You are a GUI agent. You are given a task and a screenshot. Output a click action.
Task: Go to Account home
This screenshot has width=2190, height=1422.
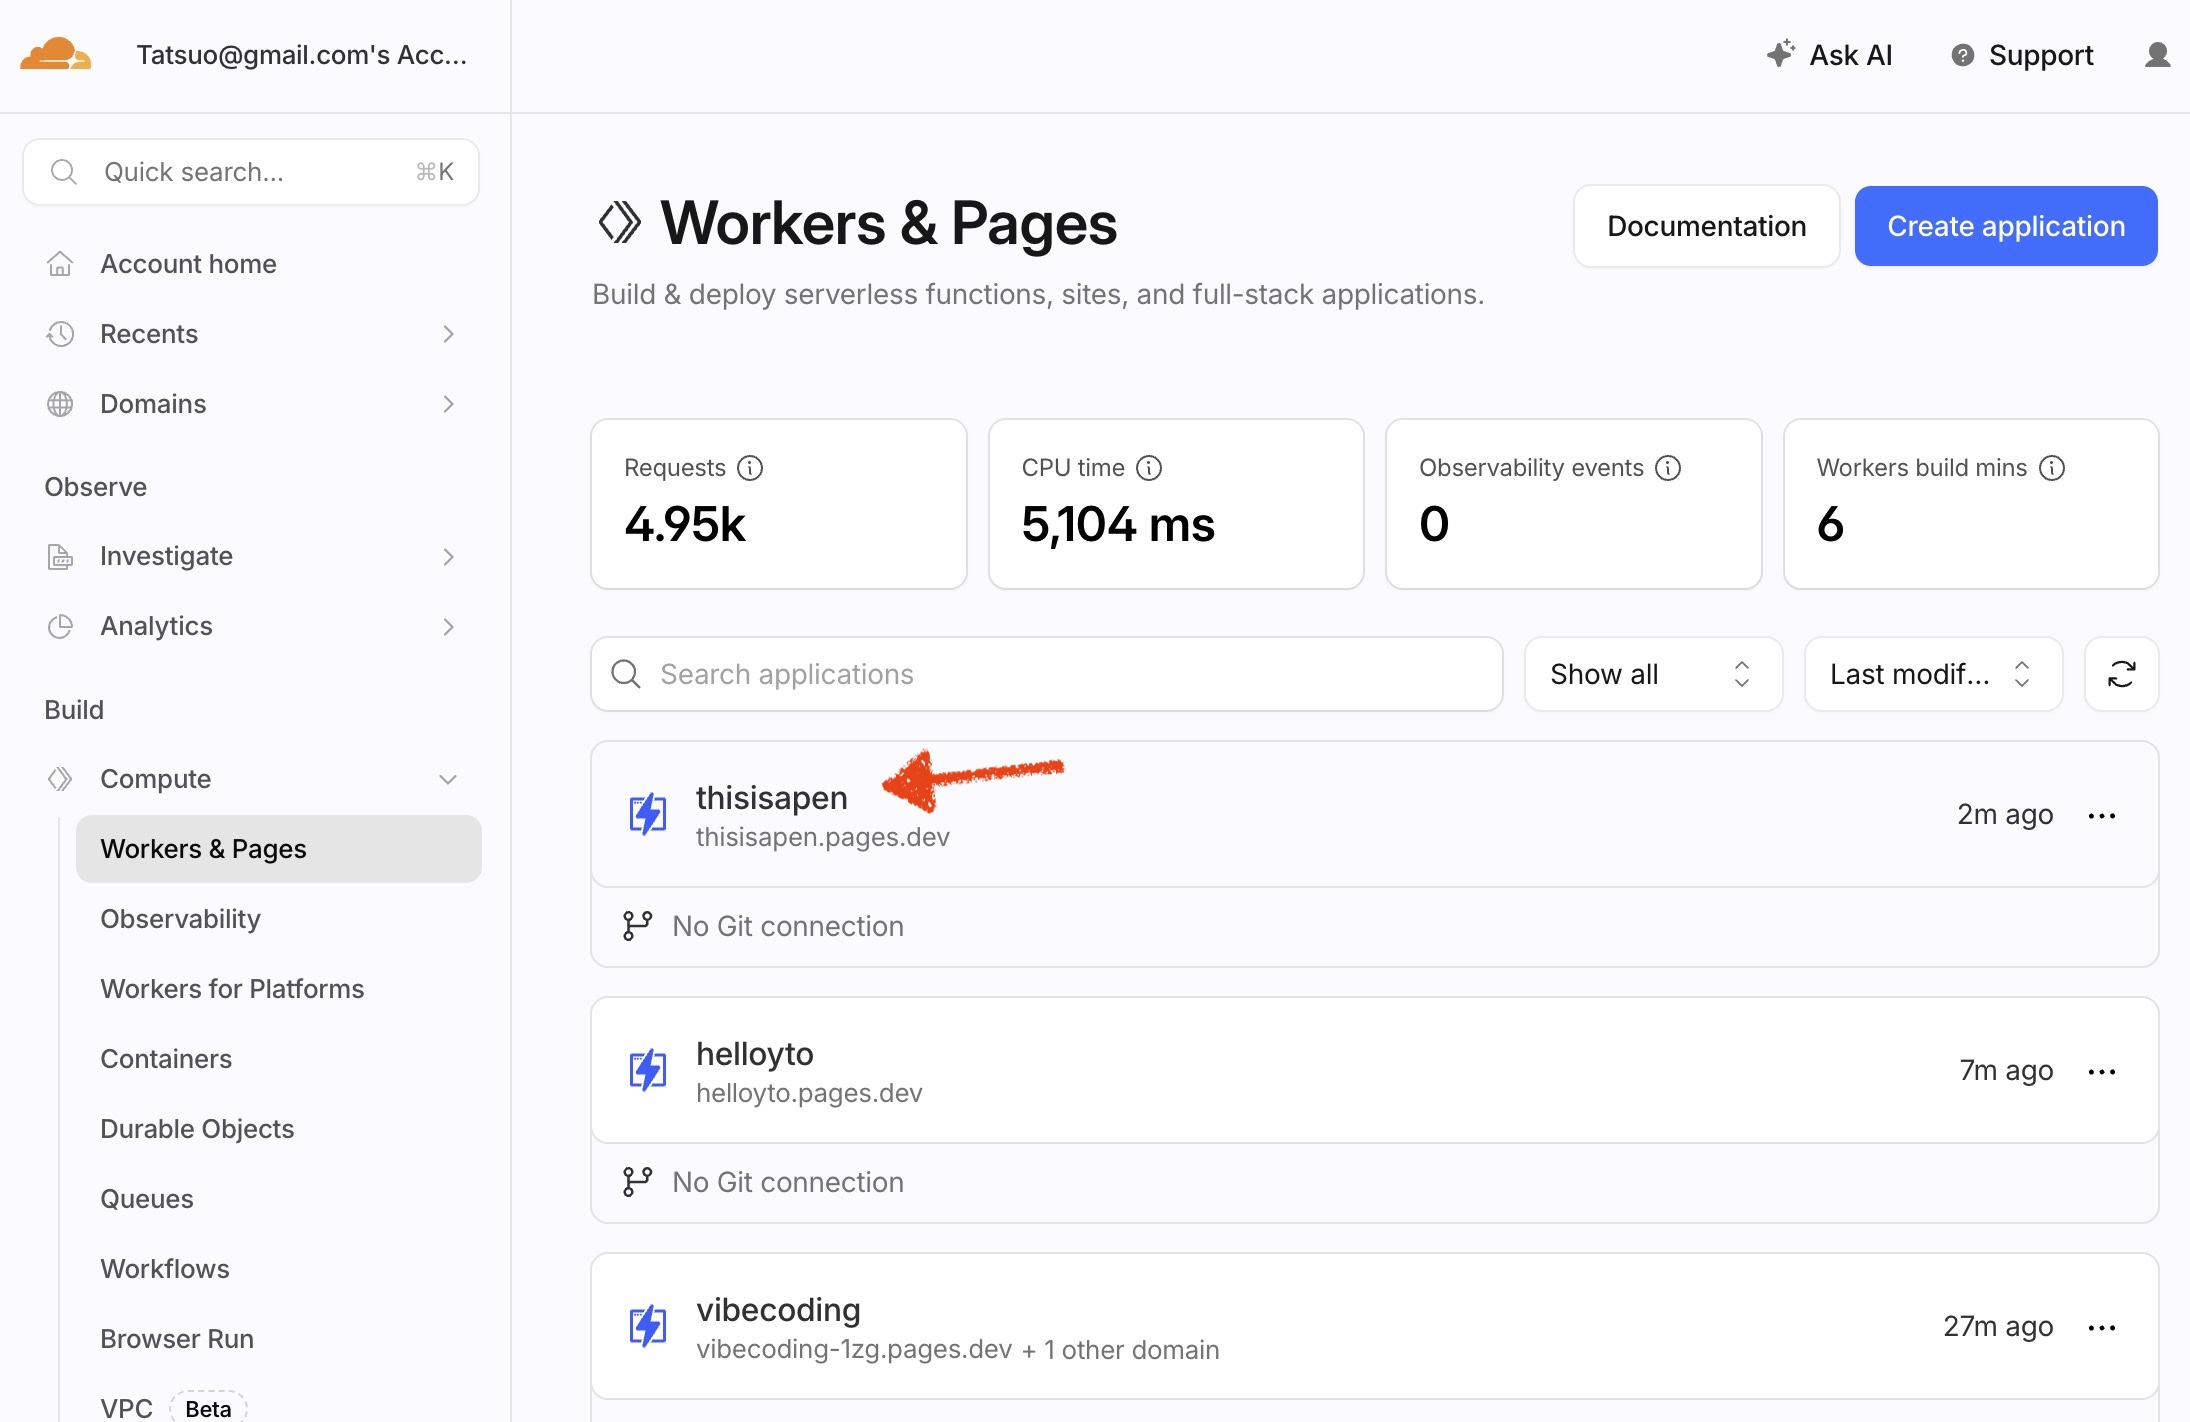[188, 264]
